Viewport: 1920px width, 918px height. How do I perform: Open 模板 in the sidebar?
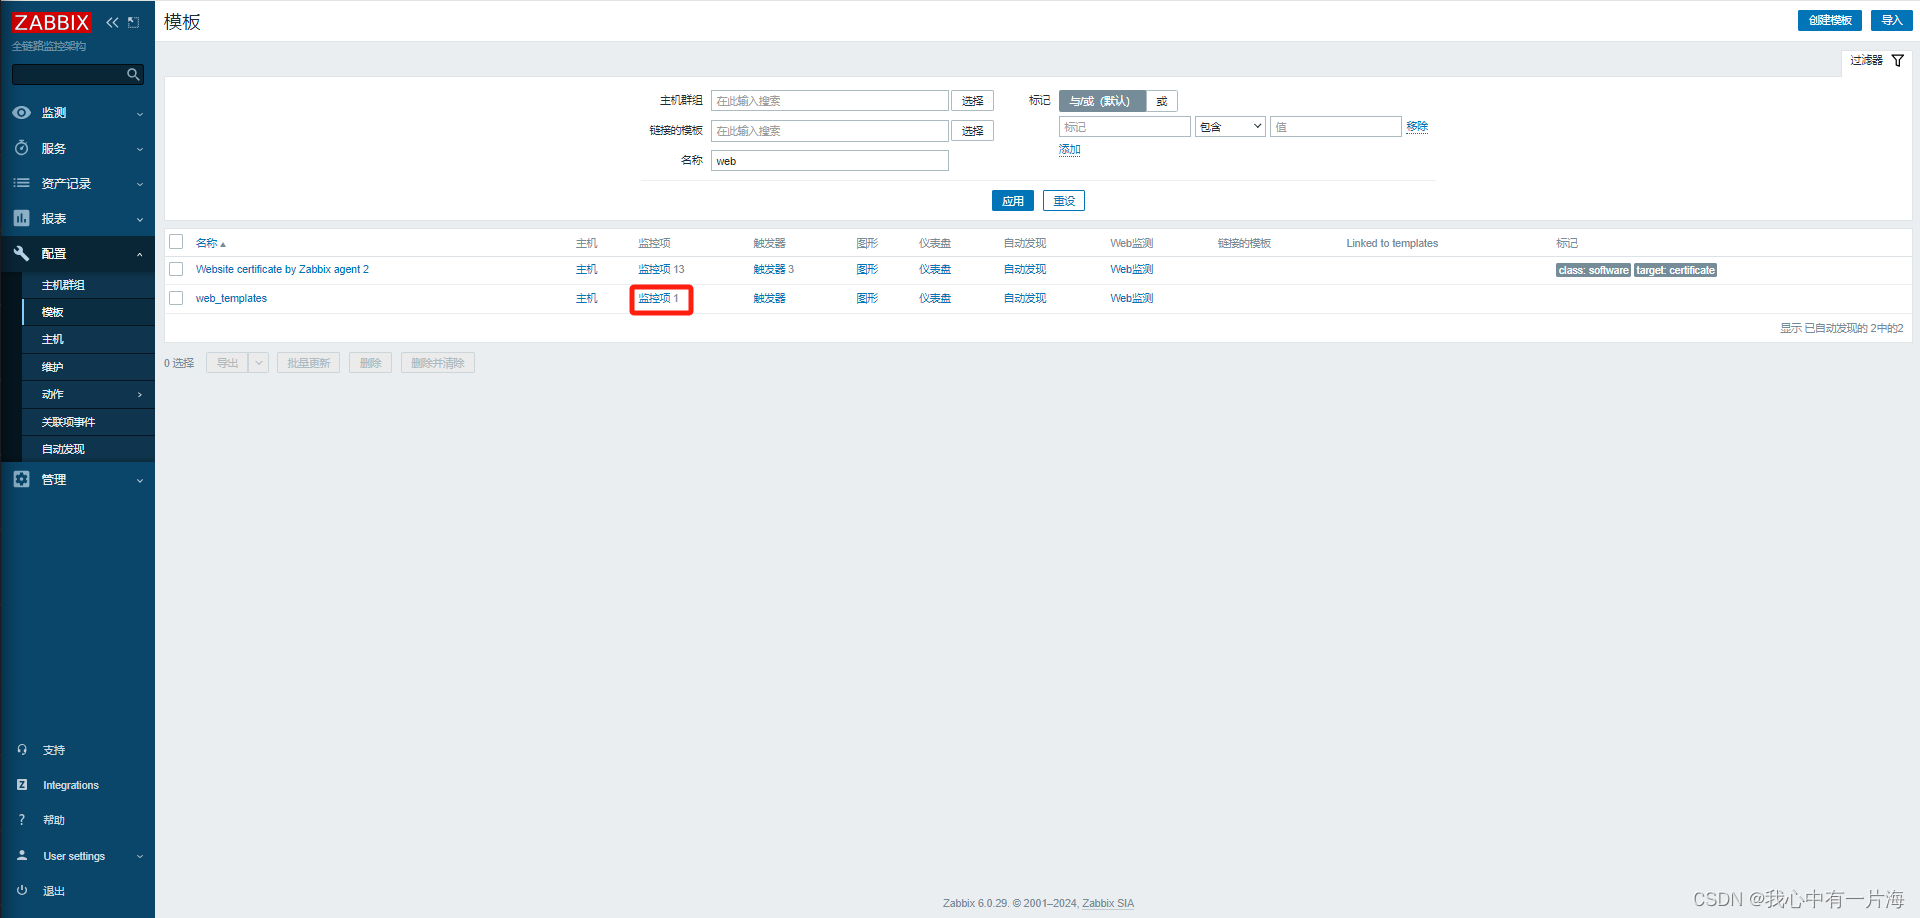pos(88,312)
